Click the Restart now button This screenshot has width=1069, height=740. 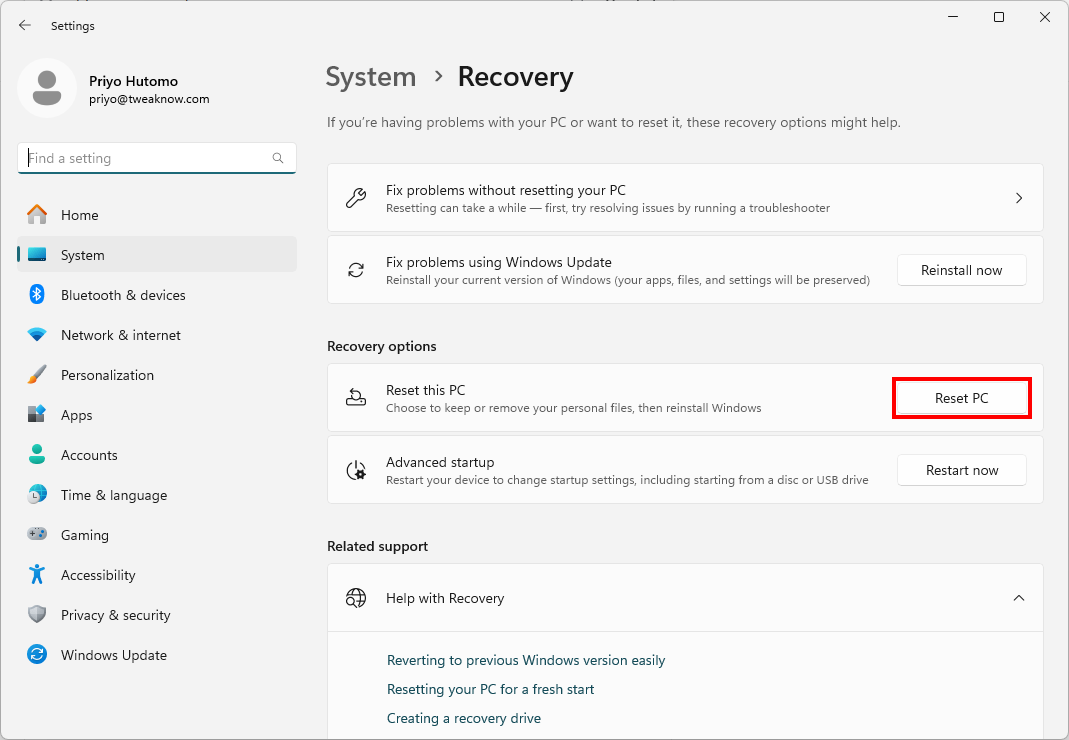[x=961, y=470]
